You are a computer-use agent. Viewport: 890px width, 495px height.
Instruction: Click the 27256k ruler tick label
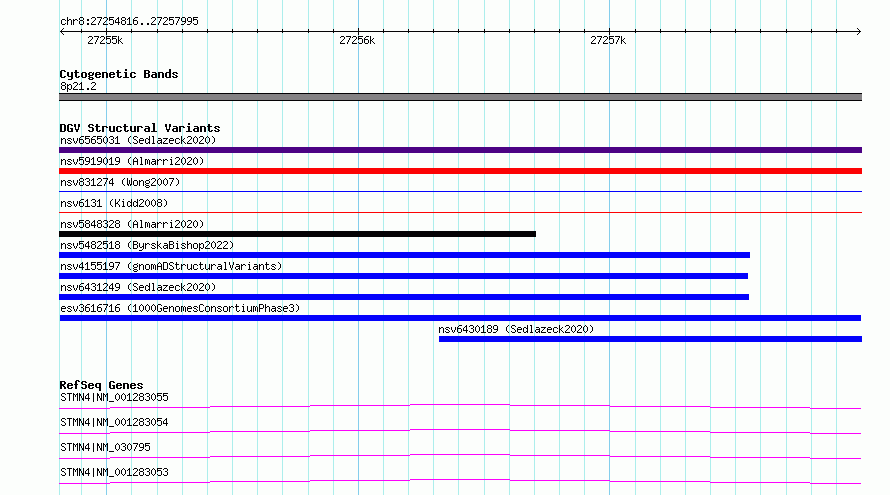click(357, 40)
